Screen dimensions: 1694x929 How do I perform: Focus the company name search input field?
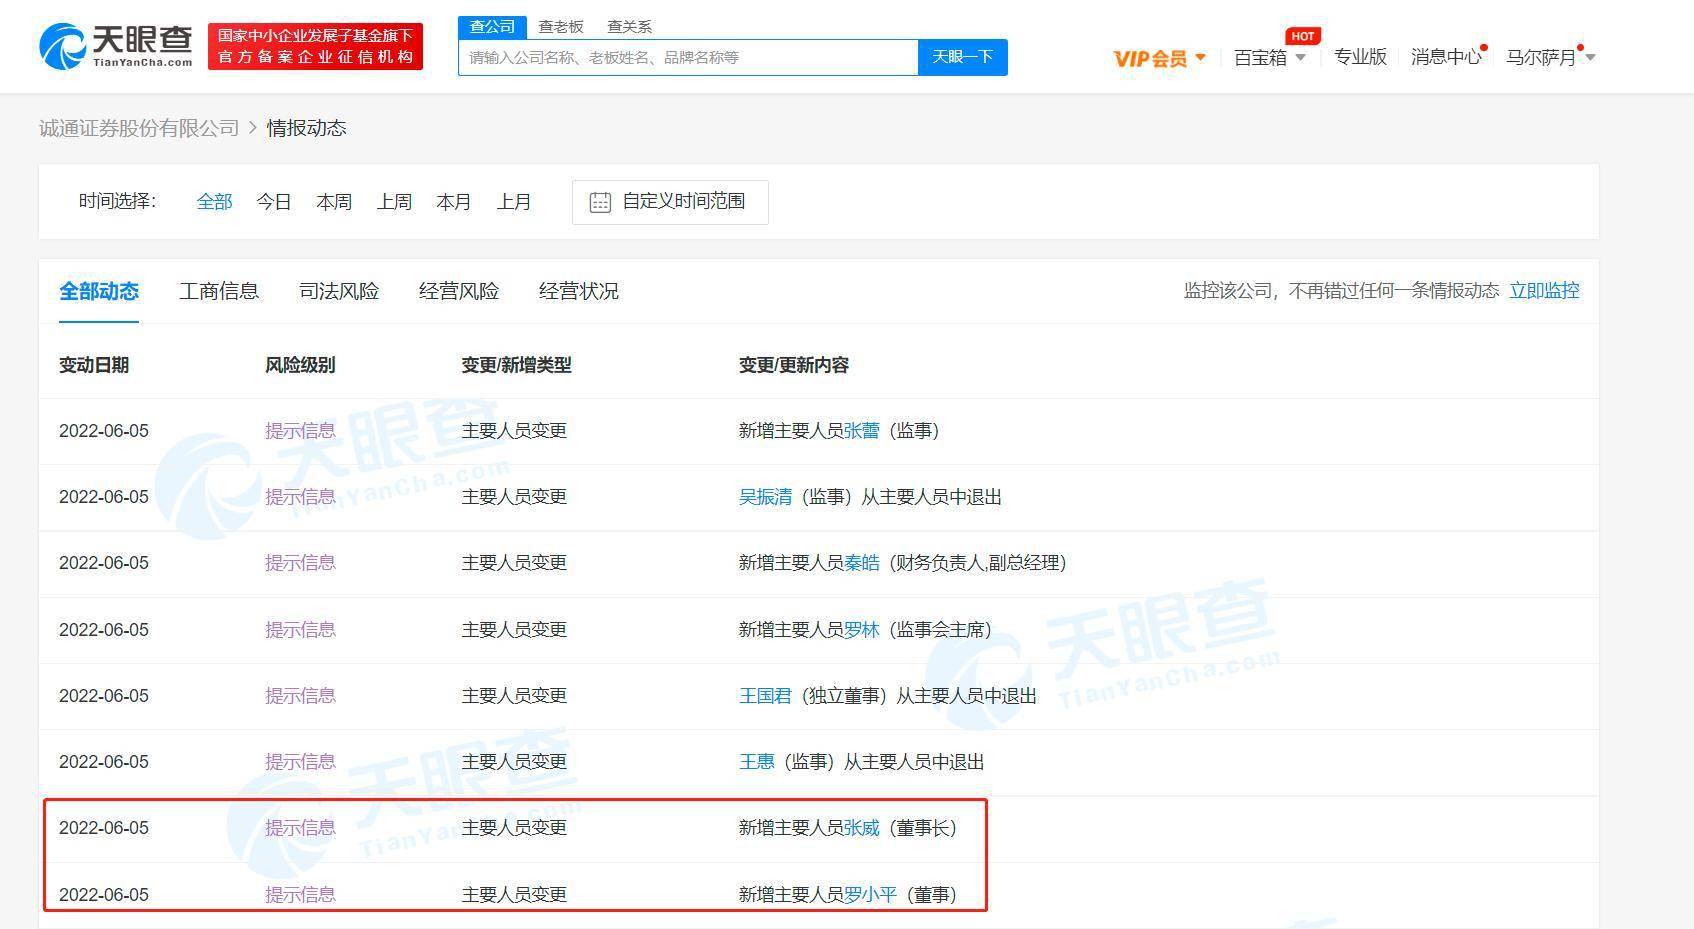[x=688, y=58]
